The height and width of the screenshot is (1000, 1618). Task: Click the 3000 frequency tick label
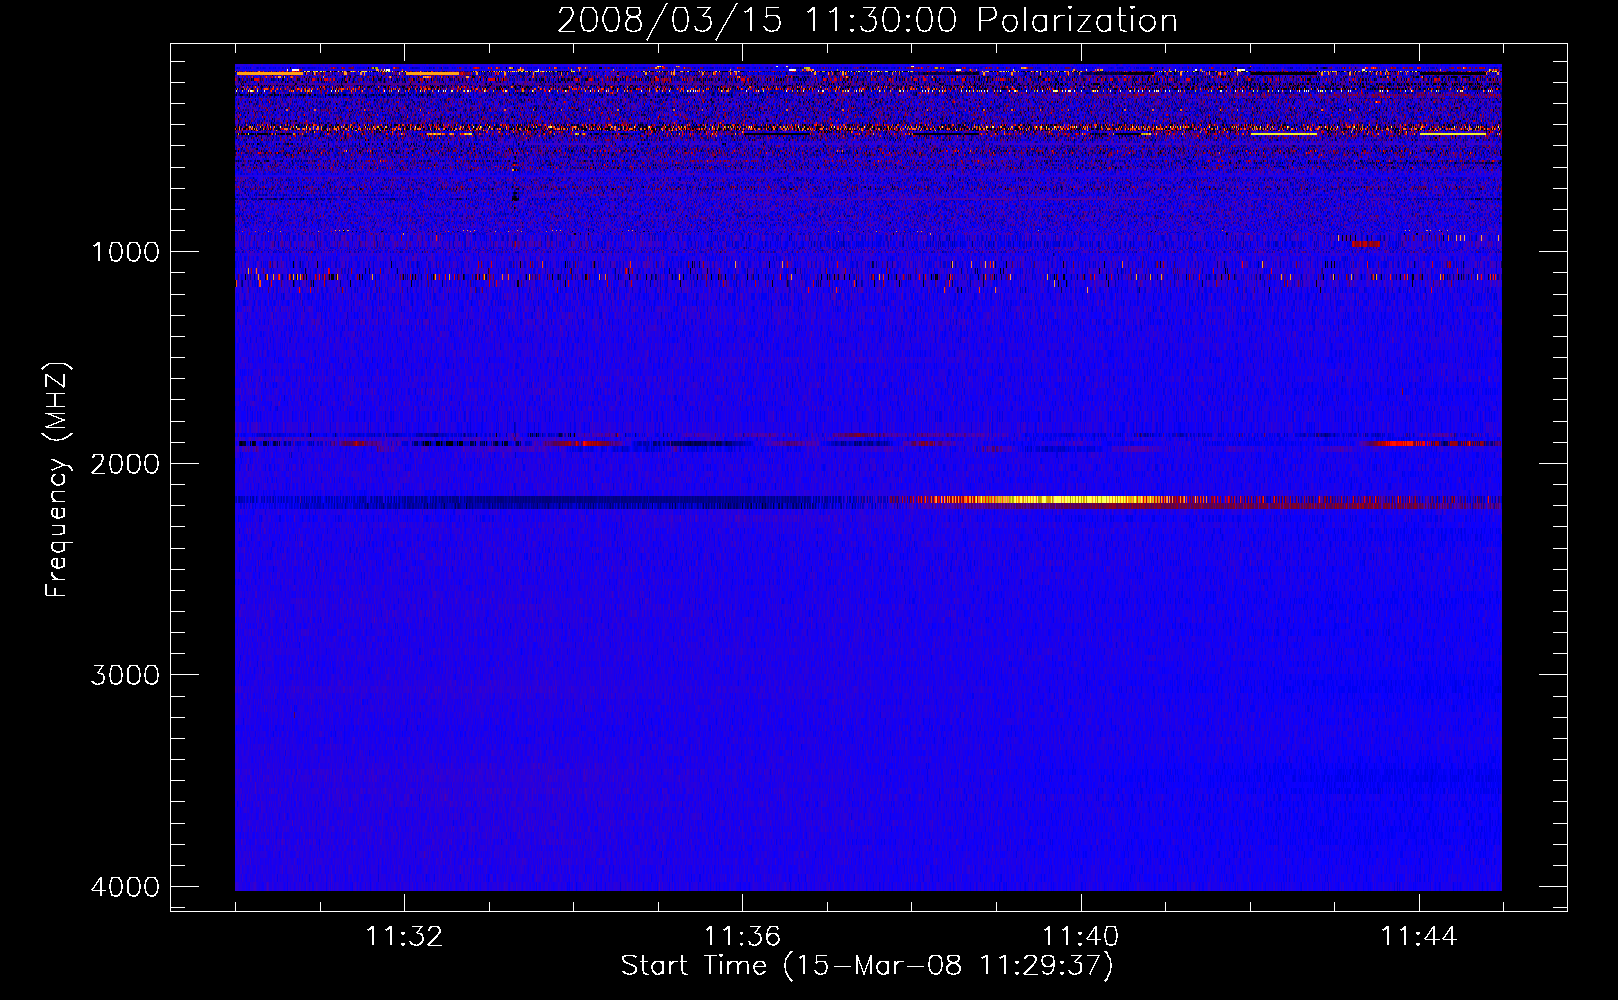coord(125,675)
